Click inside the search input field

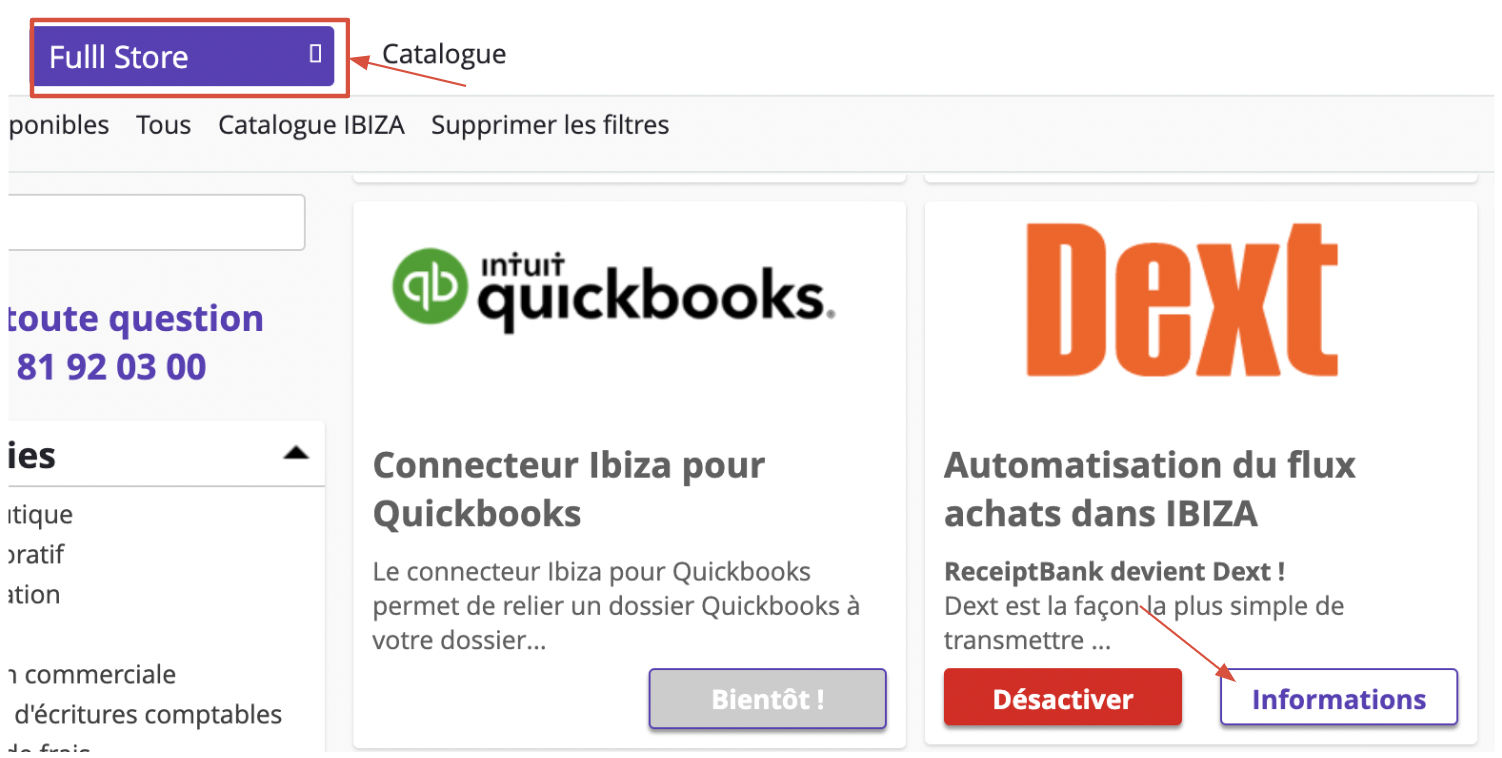[156, 222]
